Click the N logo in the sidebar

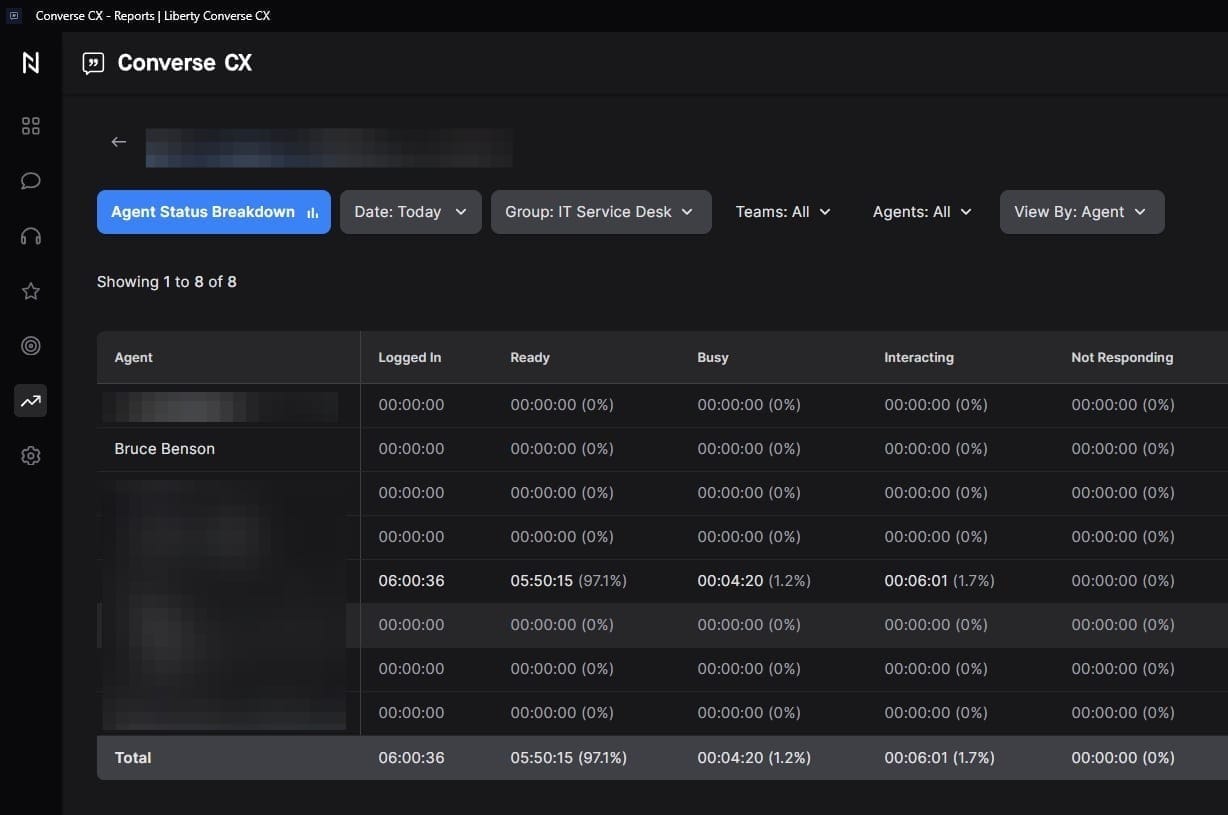pyautogui.click(x=31, y=63)
